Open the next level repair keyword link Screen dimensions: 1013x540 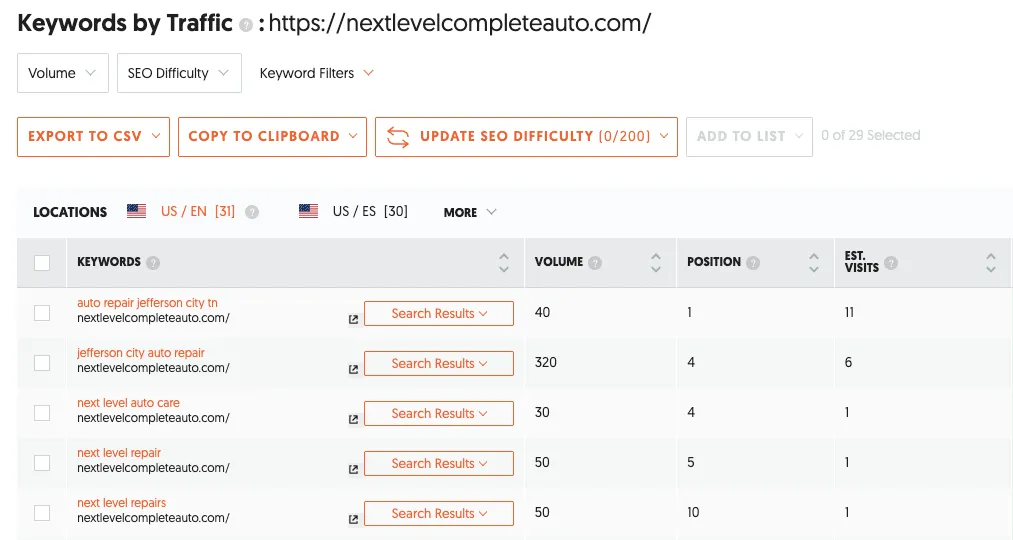119,453
